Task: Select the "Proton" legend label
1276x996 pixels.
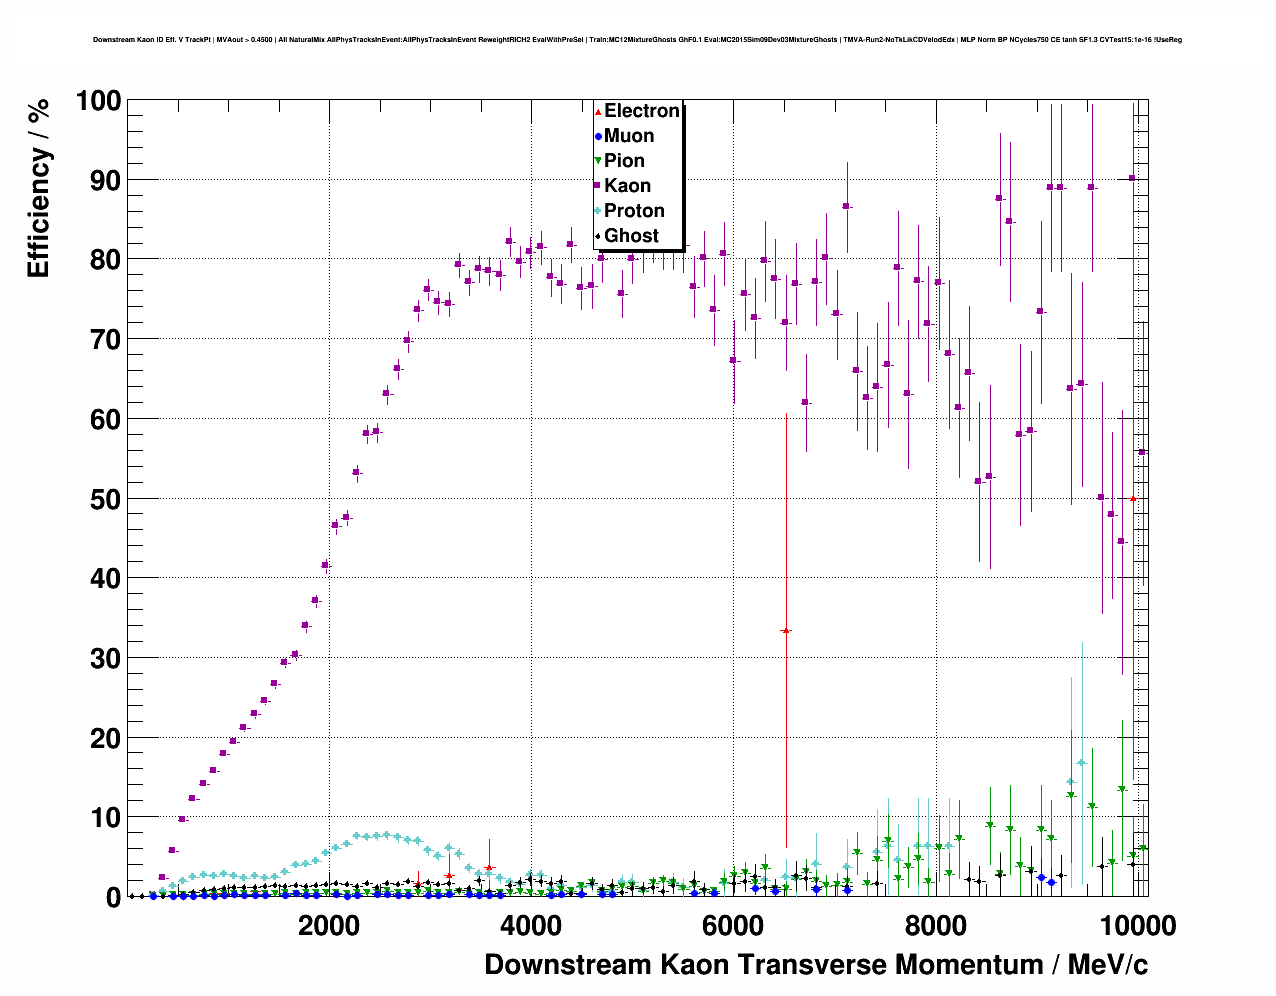Action: coord(634,211)
